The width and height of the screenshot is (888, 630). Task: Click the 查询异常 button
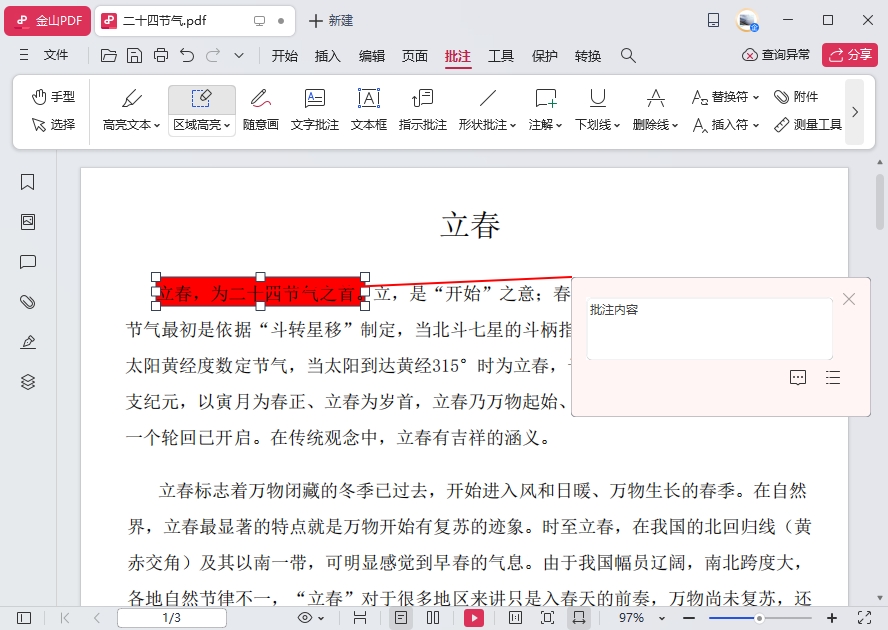pos(776,55)
